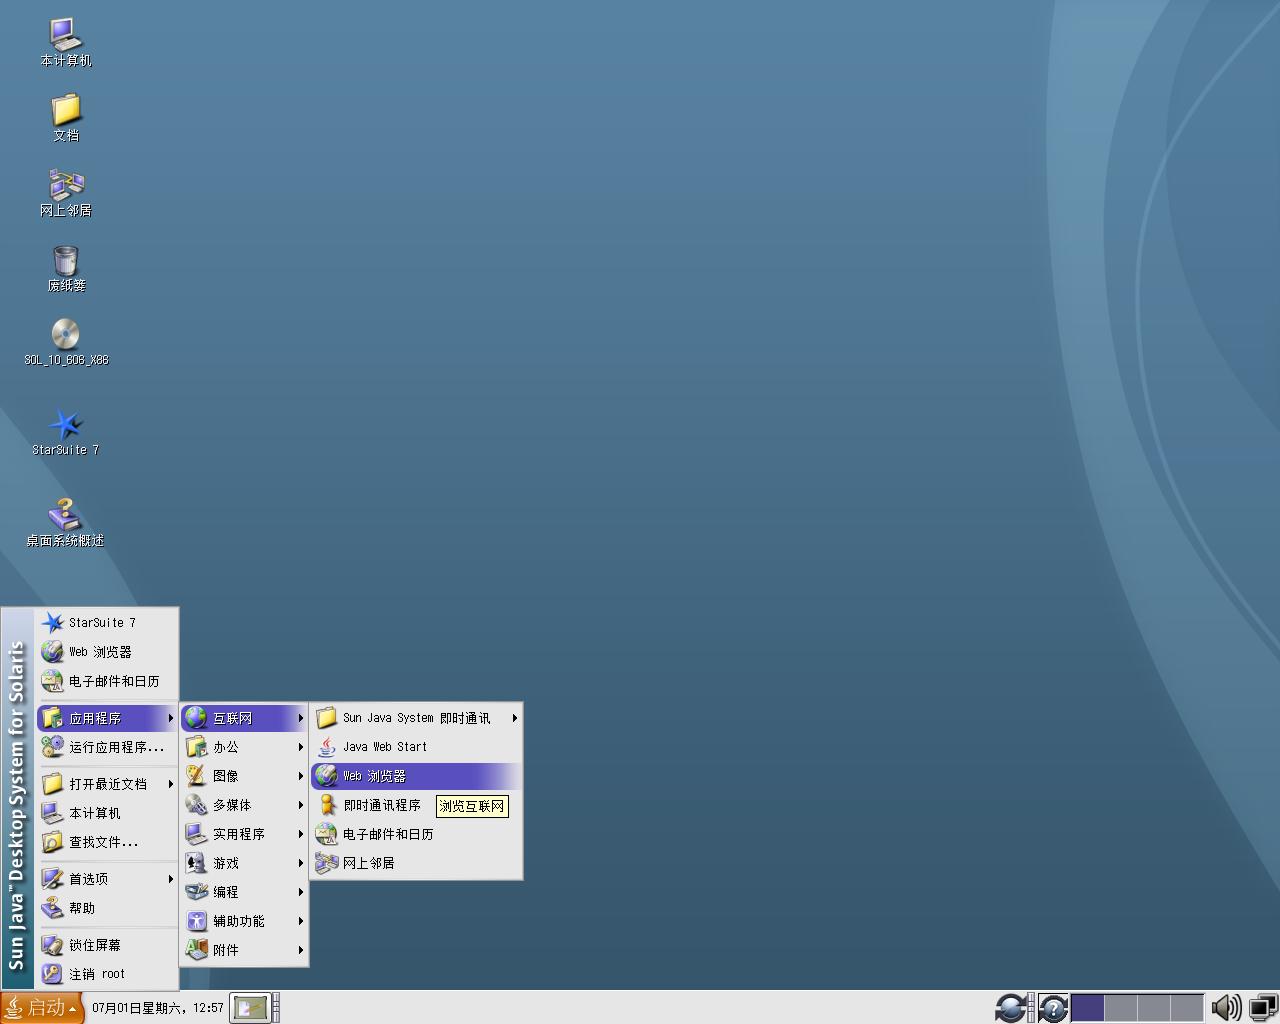Screen dimensions: 1280x1024
Task: Click the help question-mark icon in taskbar
Action: [1052, 1008]
